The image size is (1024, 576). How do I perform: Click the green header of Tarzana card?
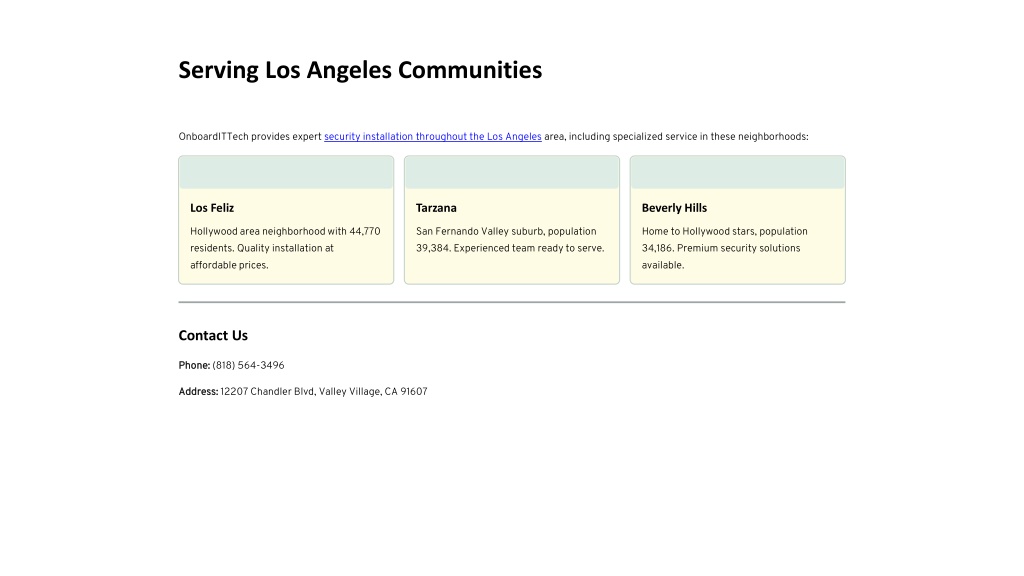(512, 172)
